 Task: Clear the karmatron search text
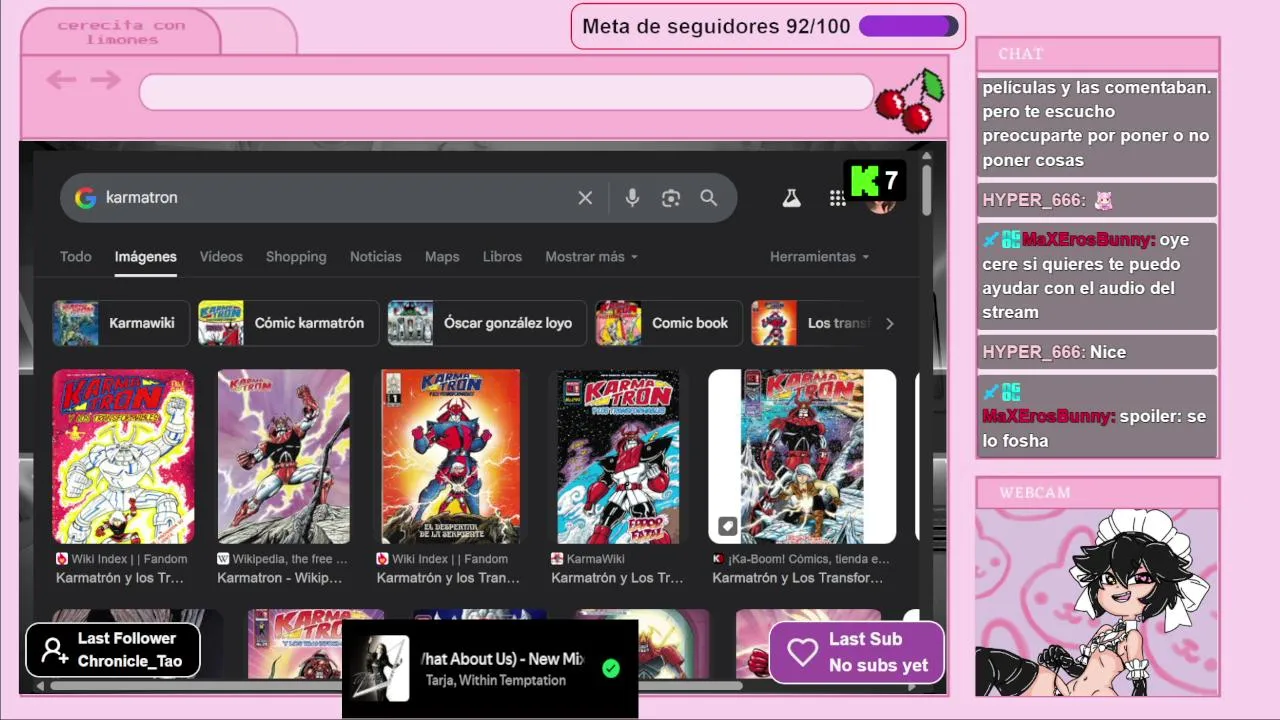[x=585, y=198]
